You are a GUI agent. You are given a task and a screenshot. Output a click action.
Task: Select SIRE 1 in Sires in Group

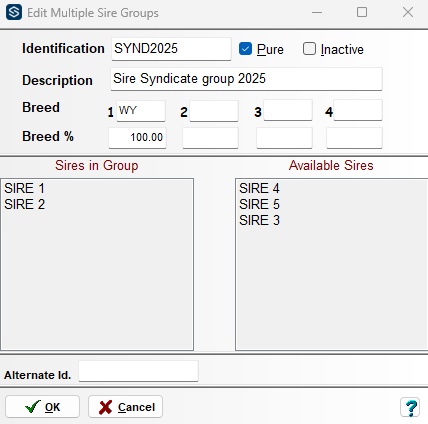24,188
